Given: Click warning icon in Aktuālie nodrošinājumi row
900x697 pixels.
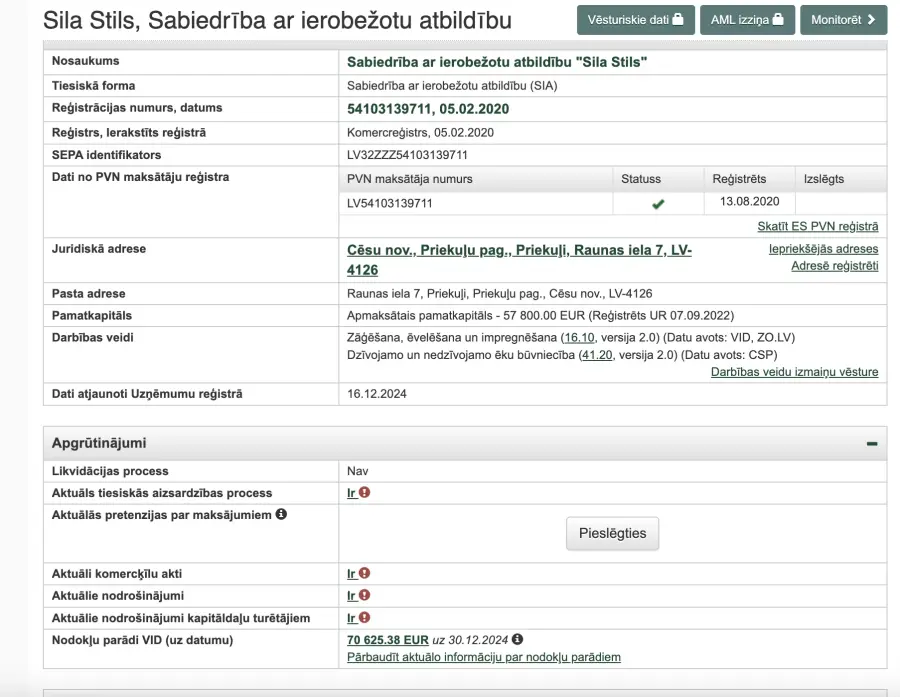Looking at the screenshot, I should [364, 595].
